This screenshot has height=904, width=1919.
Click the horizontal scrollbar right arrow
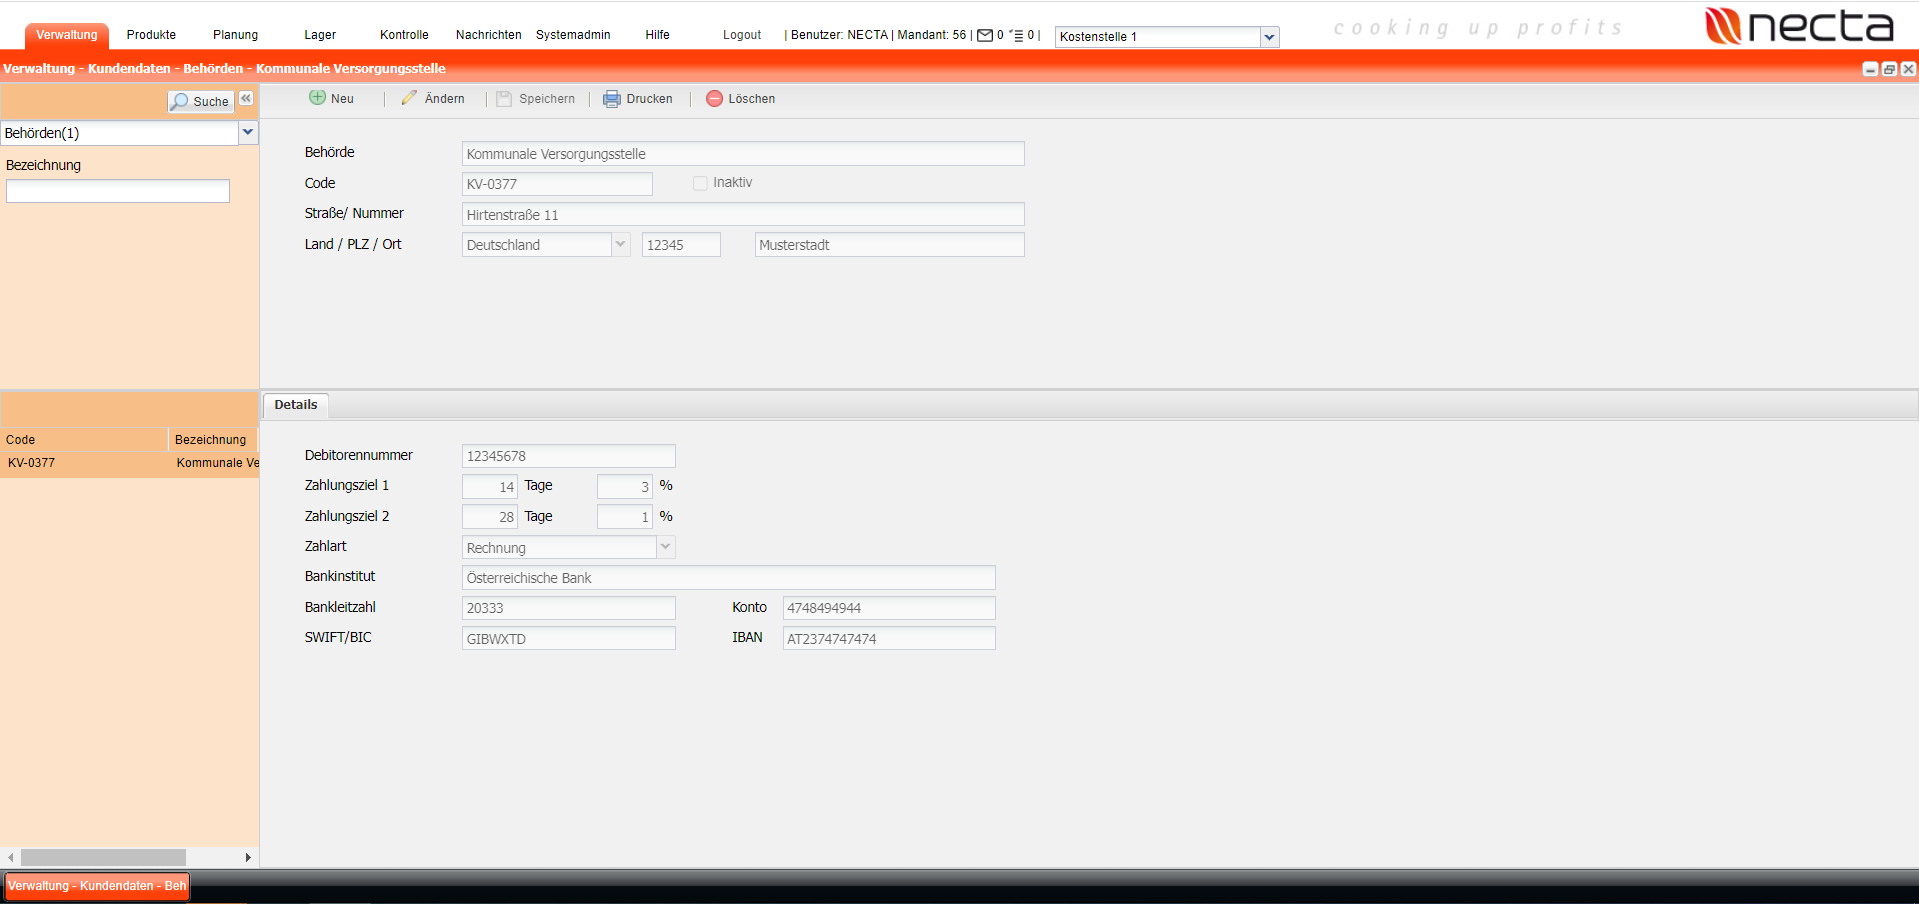248,857
